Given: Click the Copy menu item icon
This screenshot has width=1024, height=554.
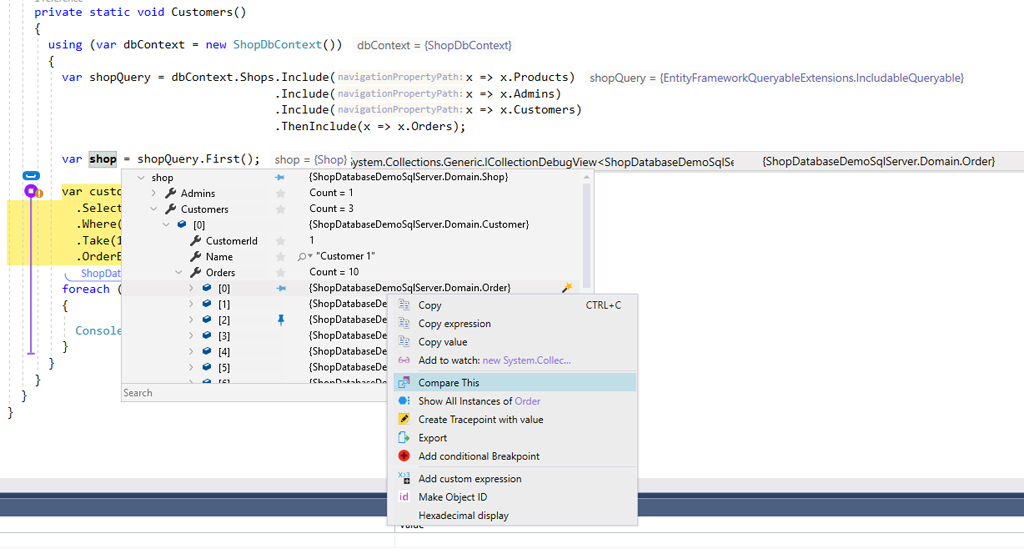Looking at the screenshot, I should 404,304.
